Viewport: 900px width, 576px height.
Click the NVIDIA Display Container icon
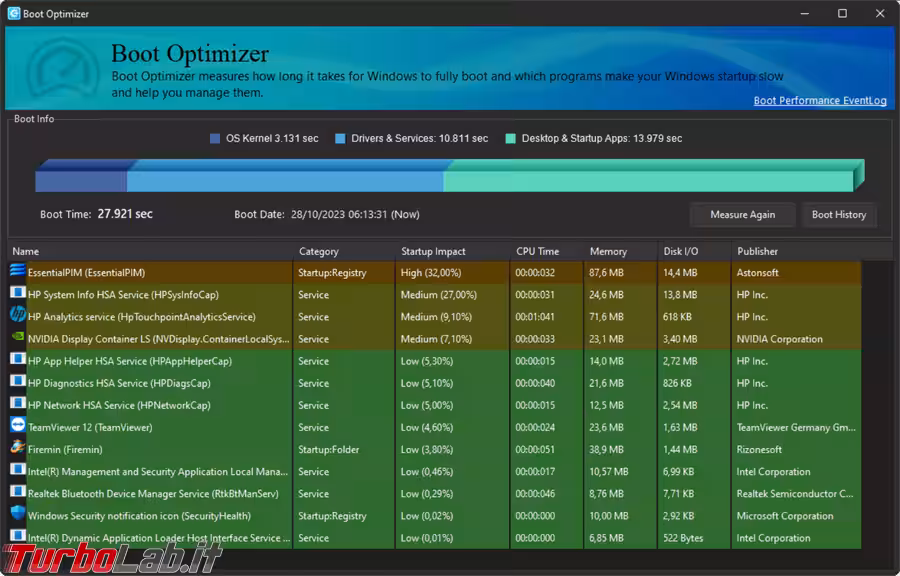pos(17,338)
